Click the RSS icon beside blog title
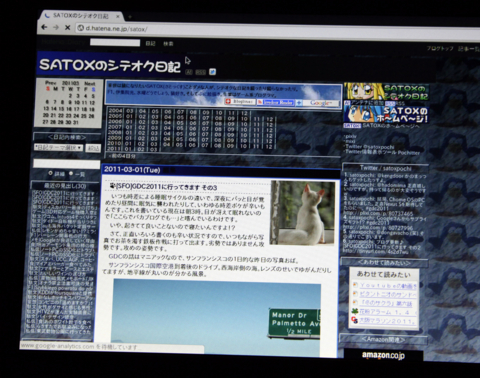The height and width of the screenshot is (378, 480). click(200, 72)
